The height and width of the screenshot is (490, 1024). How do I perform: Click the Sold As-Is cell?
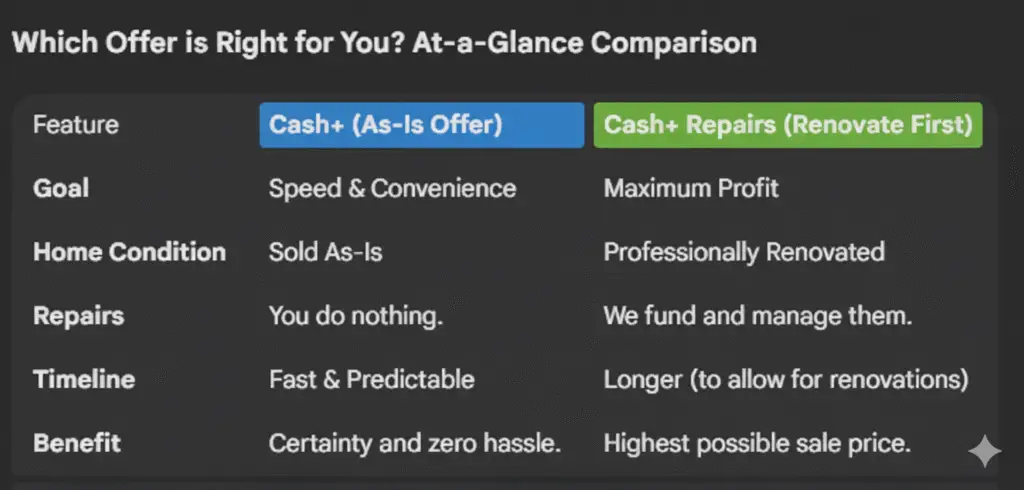coord(325,251)
